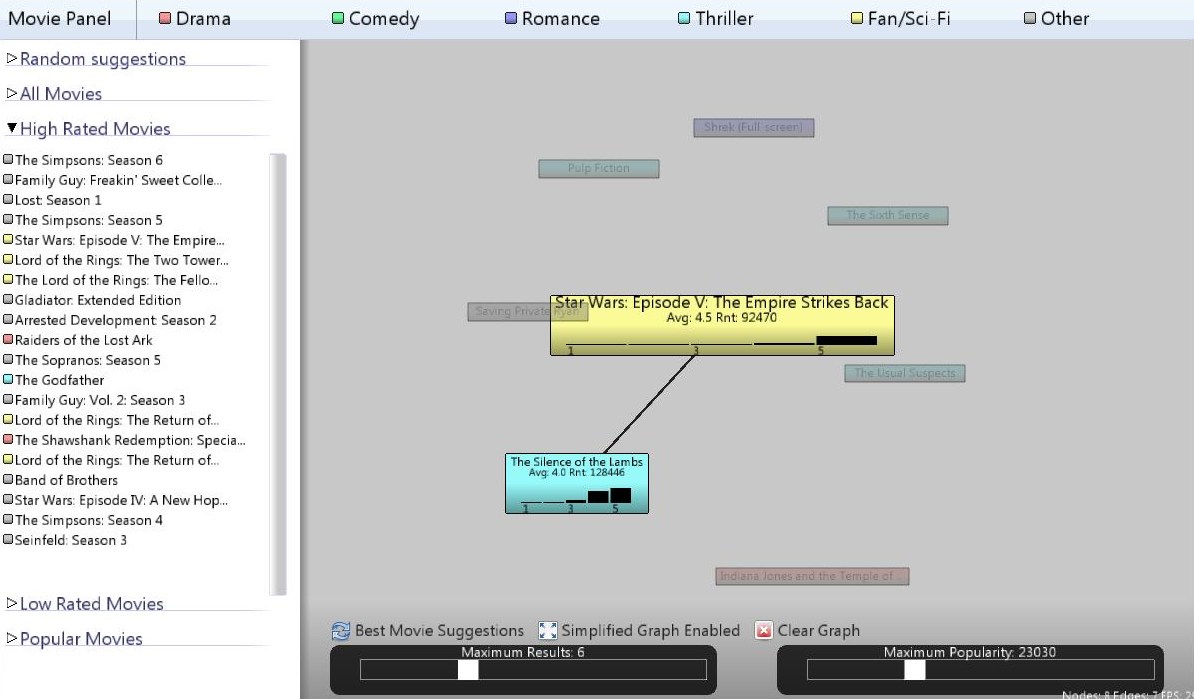Click the Maximum Popularity slider handle

click(915, 669)
